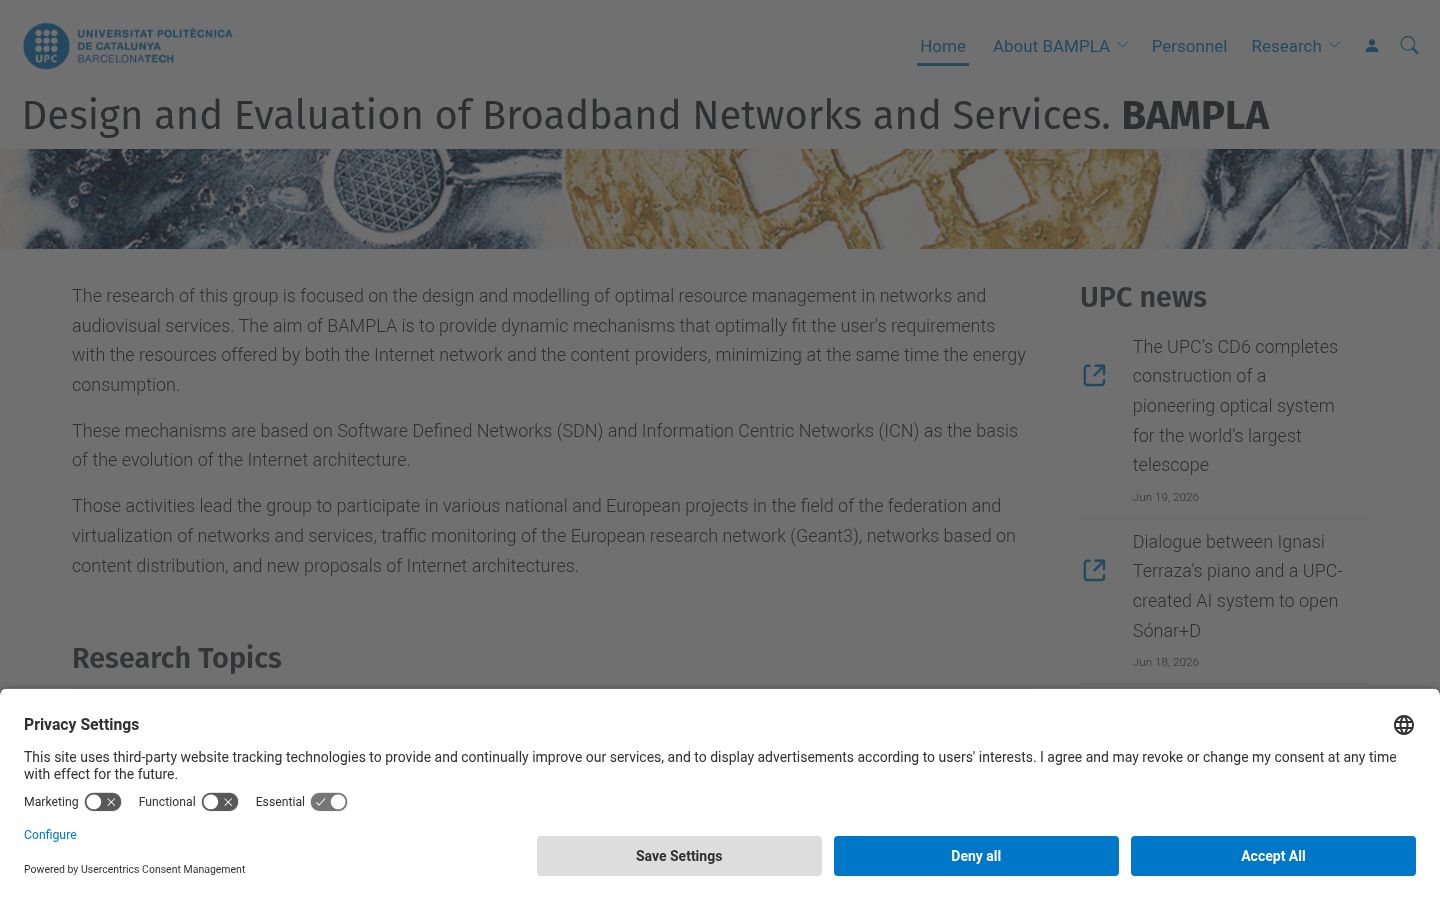The width and height of the screenshot is (1440, 900).
Task: Toggle the Essential consent switch
Action: [329, 802]
